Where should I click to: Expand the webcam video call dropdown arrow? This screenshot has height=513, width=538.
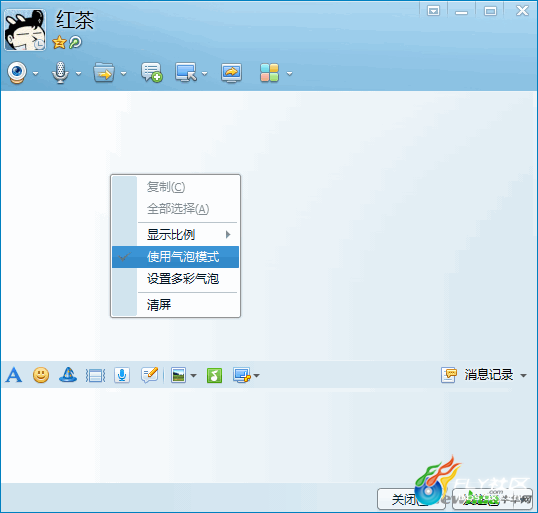click(35, 73)
